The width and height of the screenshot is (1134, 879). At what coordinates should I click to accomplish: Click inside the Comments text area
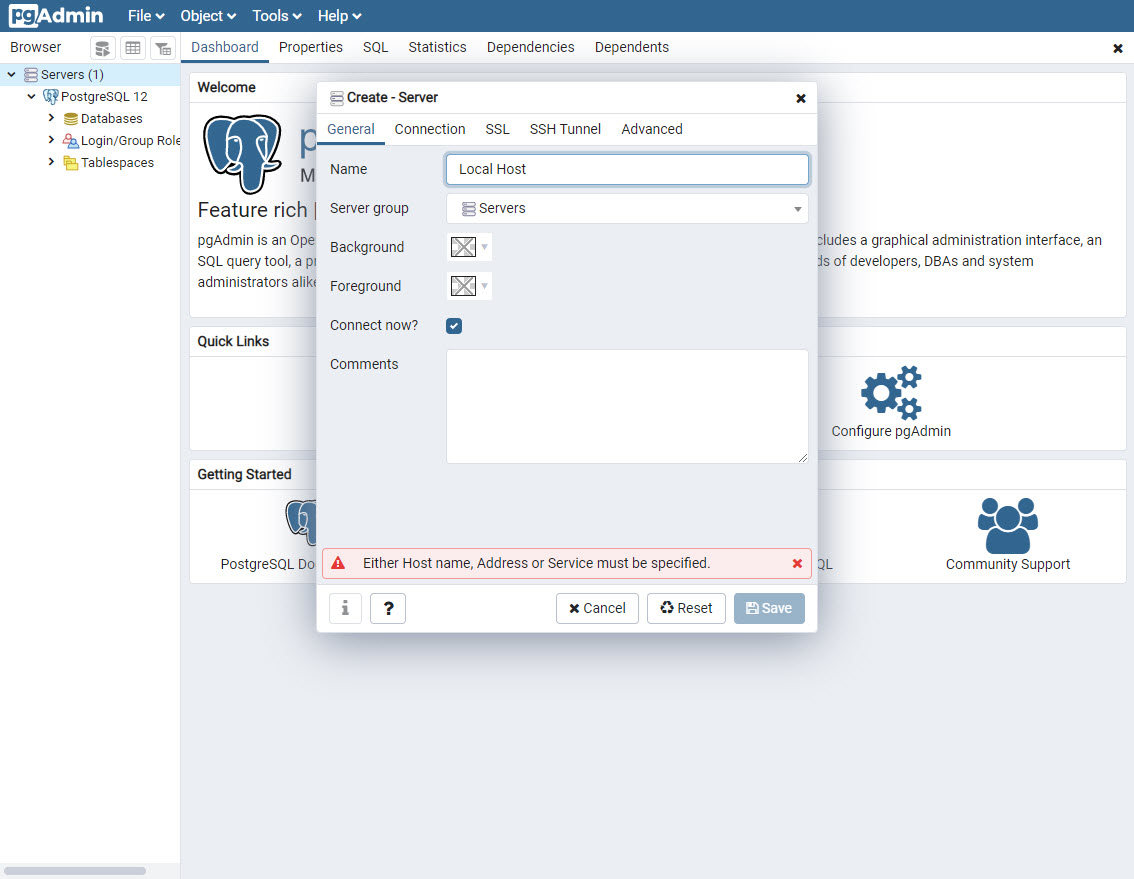[x=626, y=405]
